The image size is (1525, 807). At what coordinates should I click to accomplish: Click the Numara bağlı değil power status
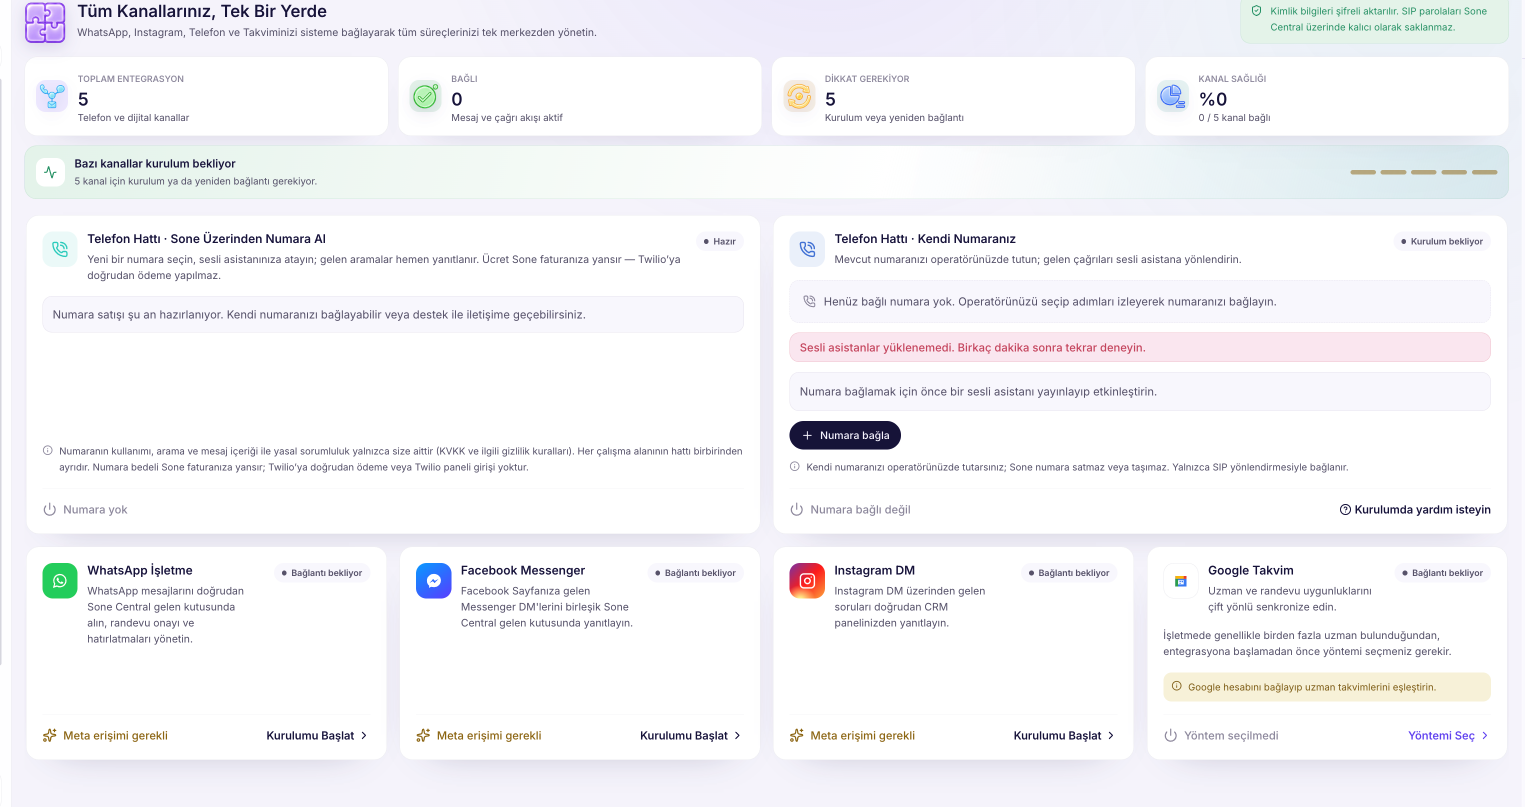pos(850,510)
